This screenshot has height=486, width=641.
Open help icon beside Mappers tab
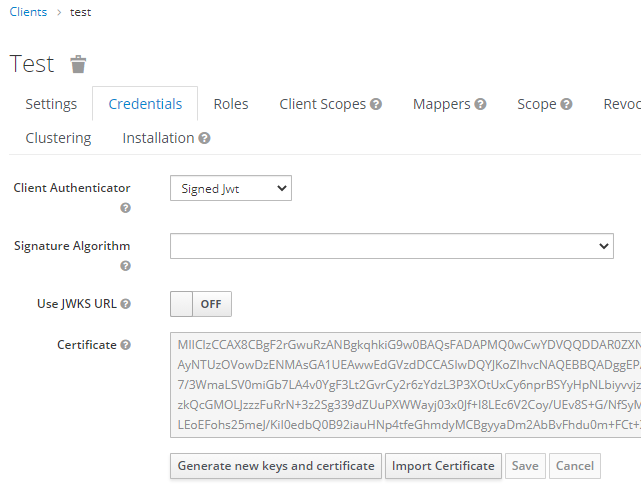(x=480, y=104)
